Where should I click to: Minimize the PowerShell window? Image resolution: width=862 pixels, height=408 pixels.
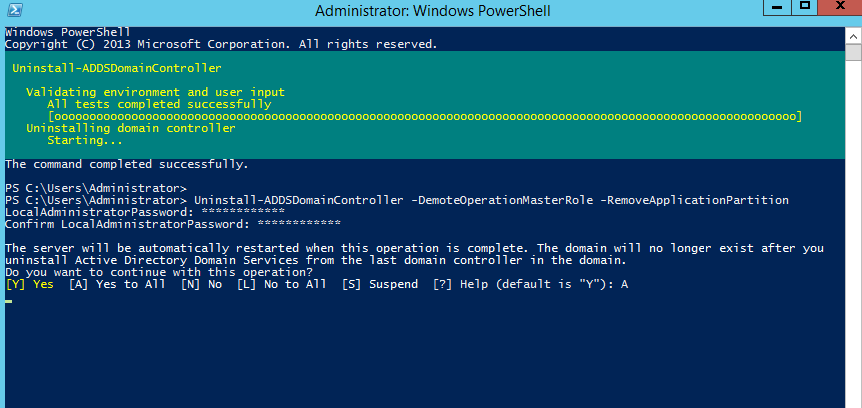click(x=777, y=7)
